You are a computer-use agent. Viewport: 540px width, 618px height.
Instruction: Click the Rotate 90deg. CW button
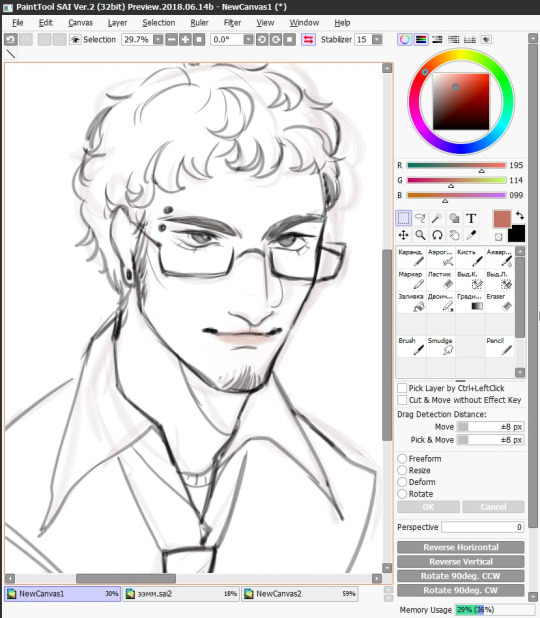[460, 590]
